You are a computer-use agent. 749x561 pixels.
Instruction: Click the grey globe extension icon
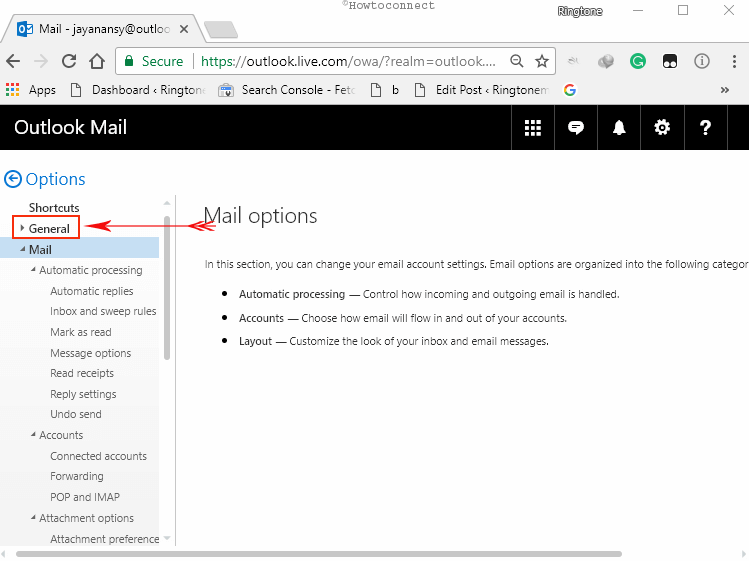(x=606, y=61)
